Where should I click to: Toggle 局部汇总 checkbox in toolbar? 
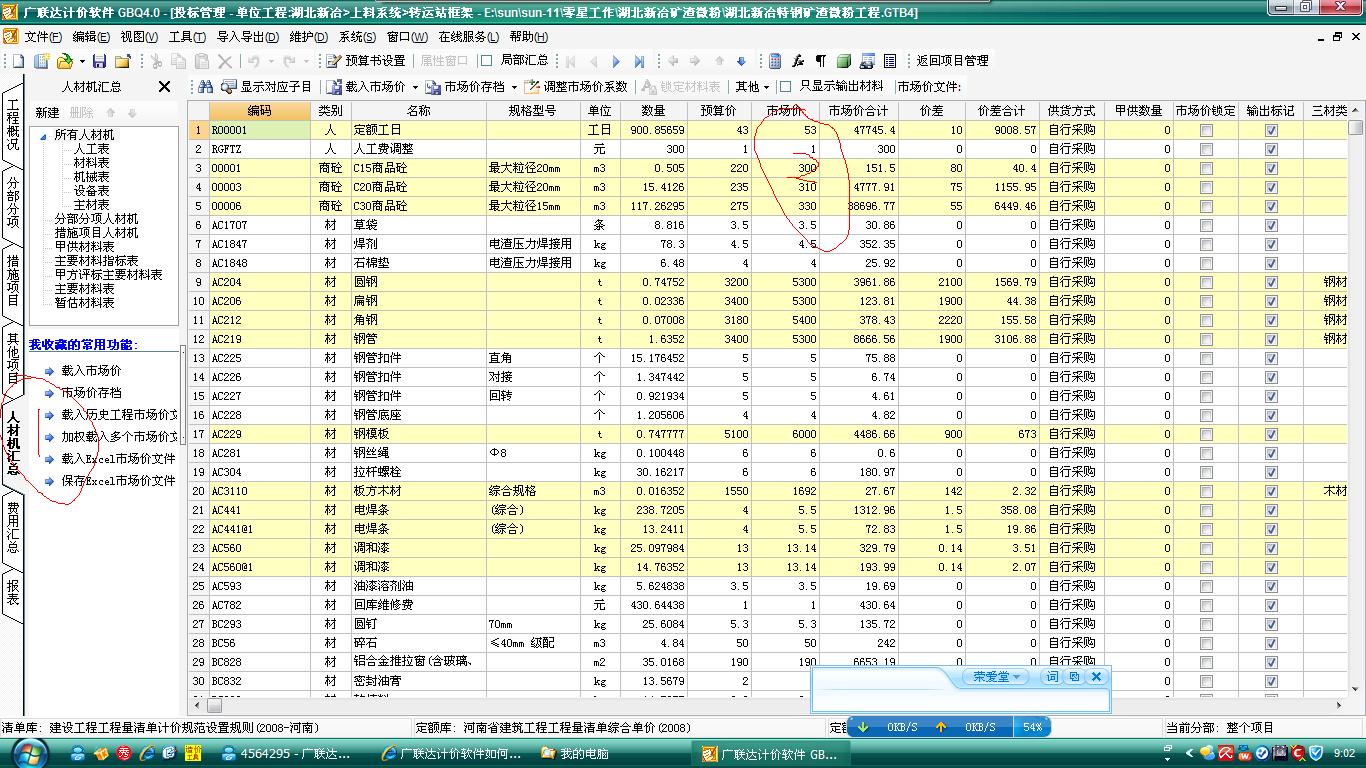[x=486, y=61]
